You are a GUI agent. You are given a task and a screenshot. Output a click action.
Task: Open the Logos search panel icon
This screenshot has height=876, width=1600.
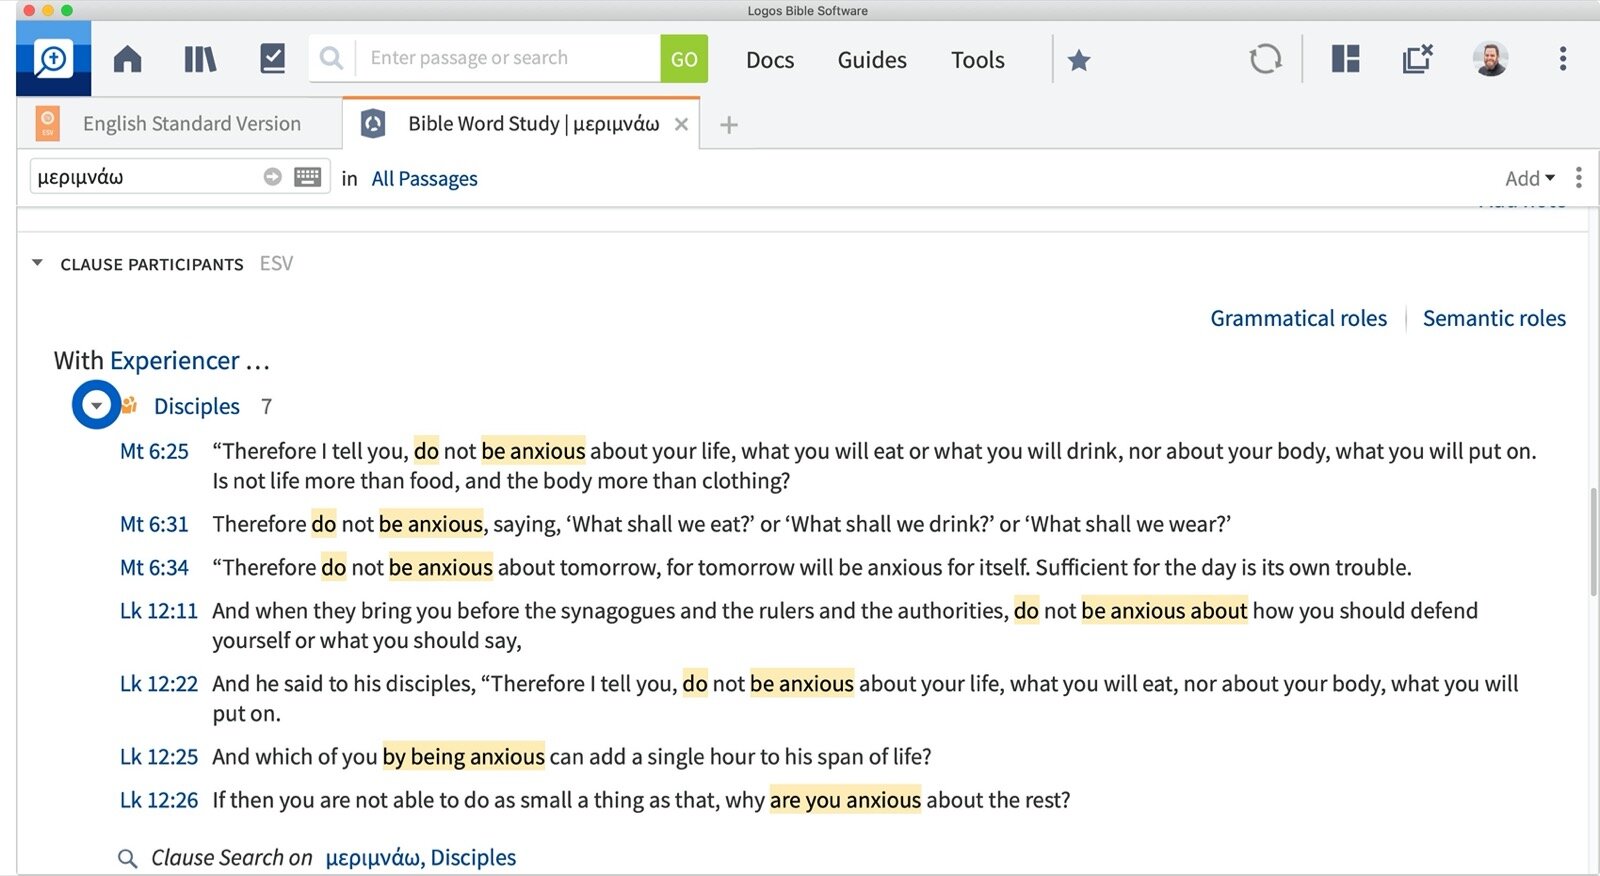point(53,59)
